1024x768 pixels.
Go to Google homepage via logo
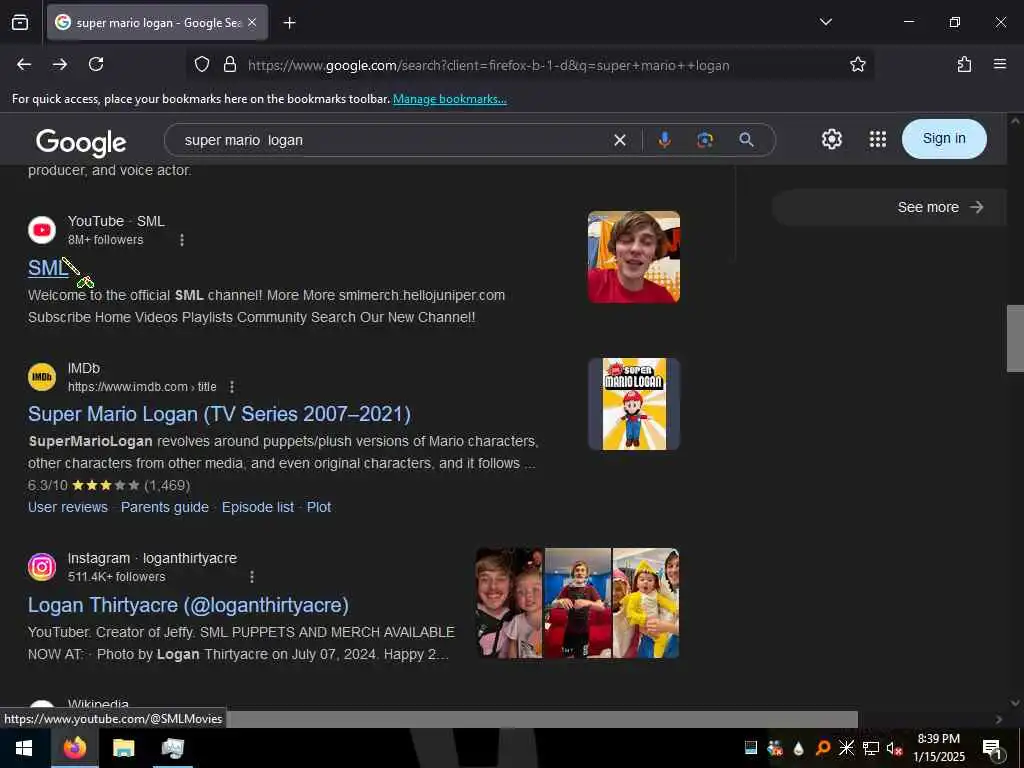pyautogui.click(x=81, y=142)
